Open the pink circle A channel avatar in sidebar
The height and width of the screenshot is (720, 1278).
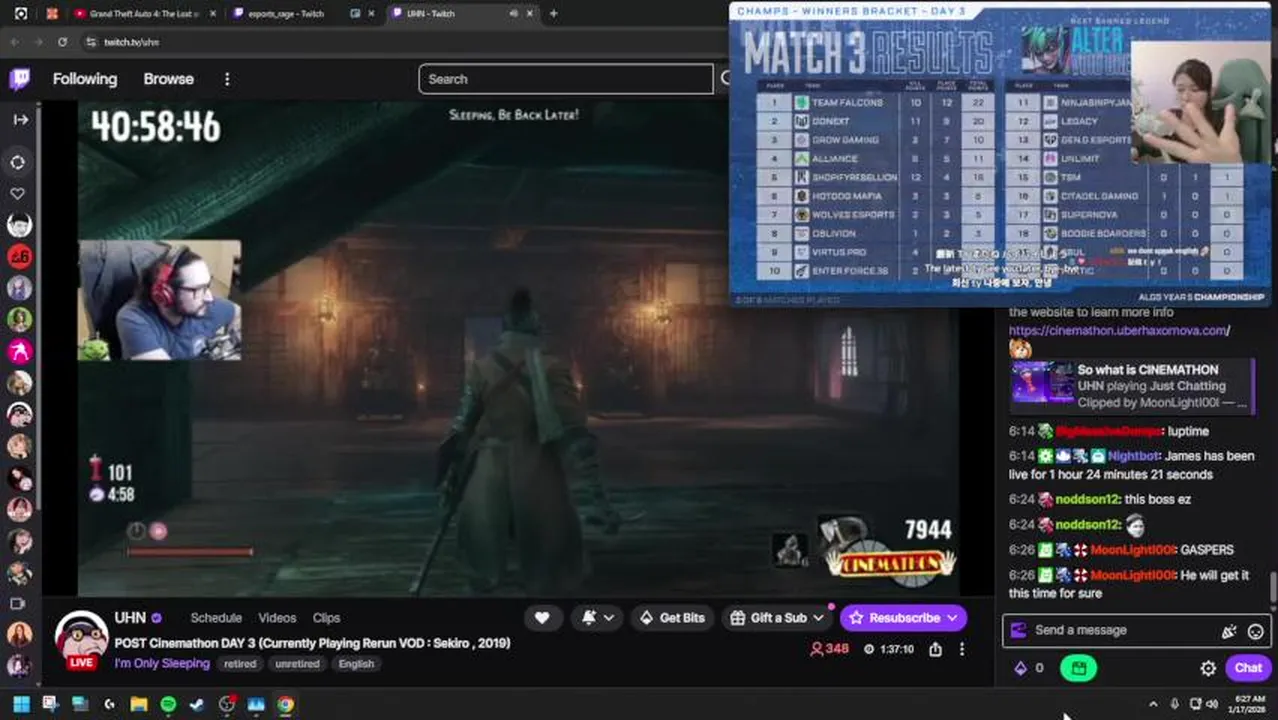[19, 351]
